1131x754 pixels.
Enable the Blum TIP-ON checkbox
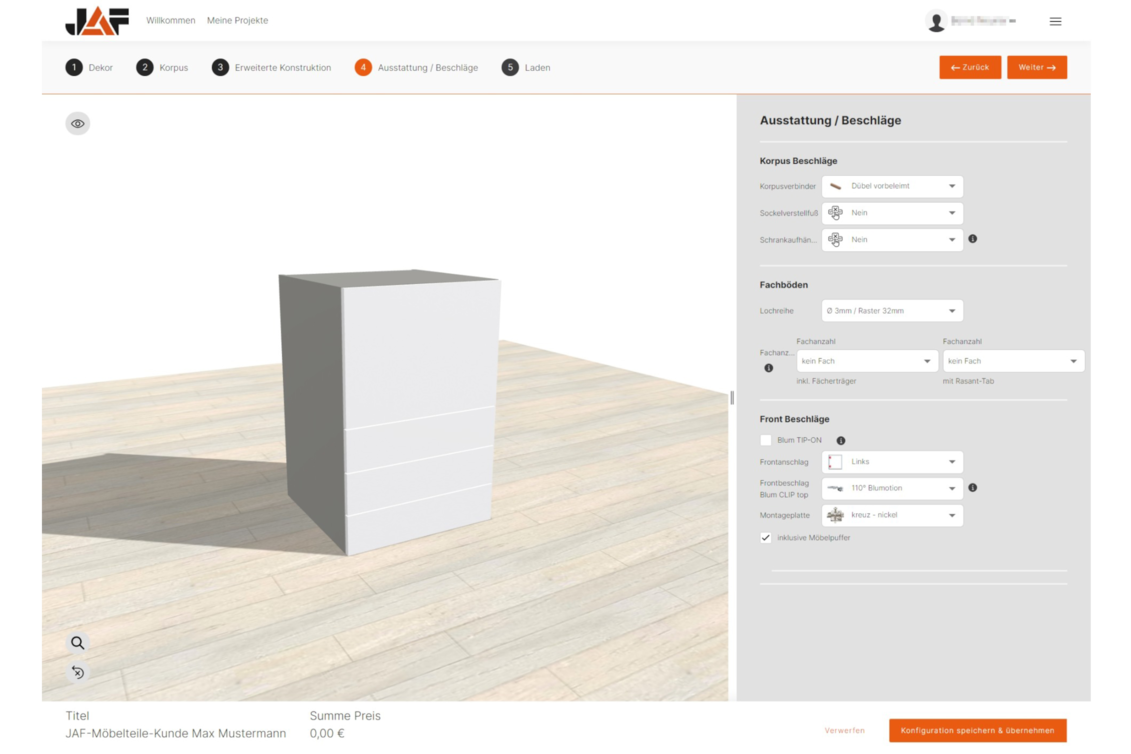click(766, 440)
